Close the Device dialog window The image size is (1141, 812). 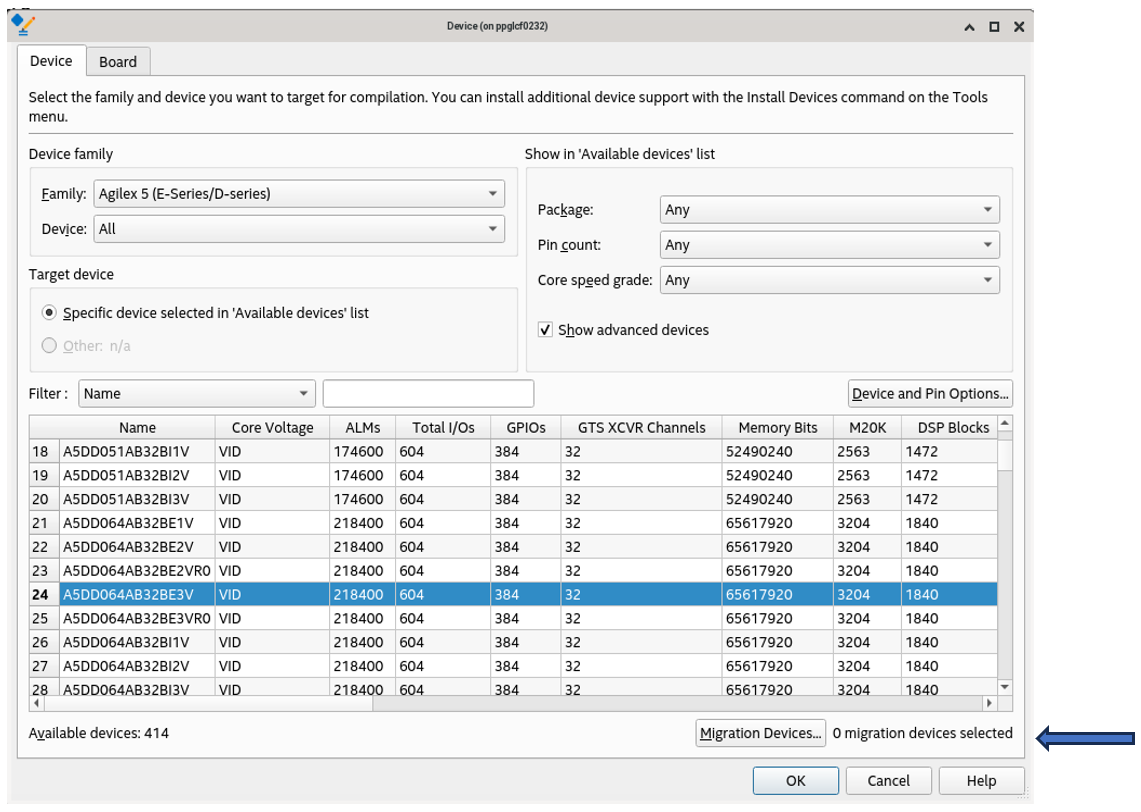[1018, 27]
